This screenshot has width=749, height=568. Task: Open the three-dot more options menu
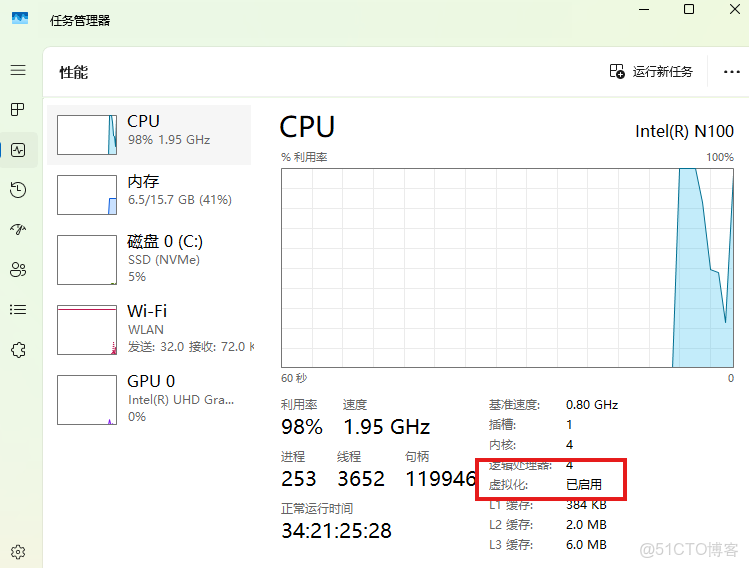coord(729,72)
